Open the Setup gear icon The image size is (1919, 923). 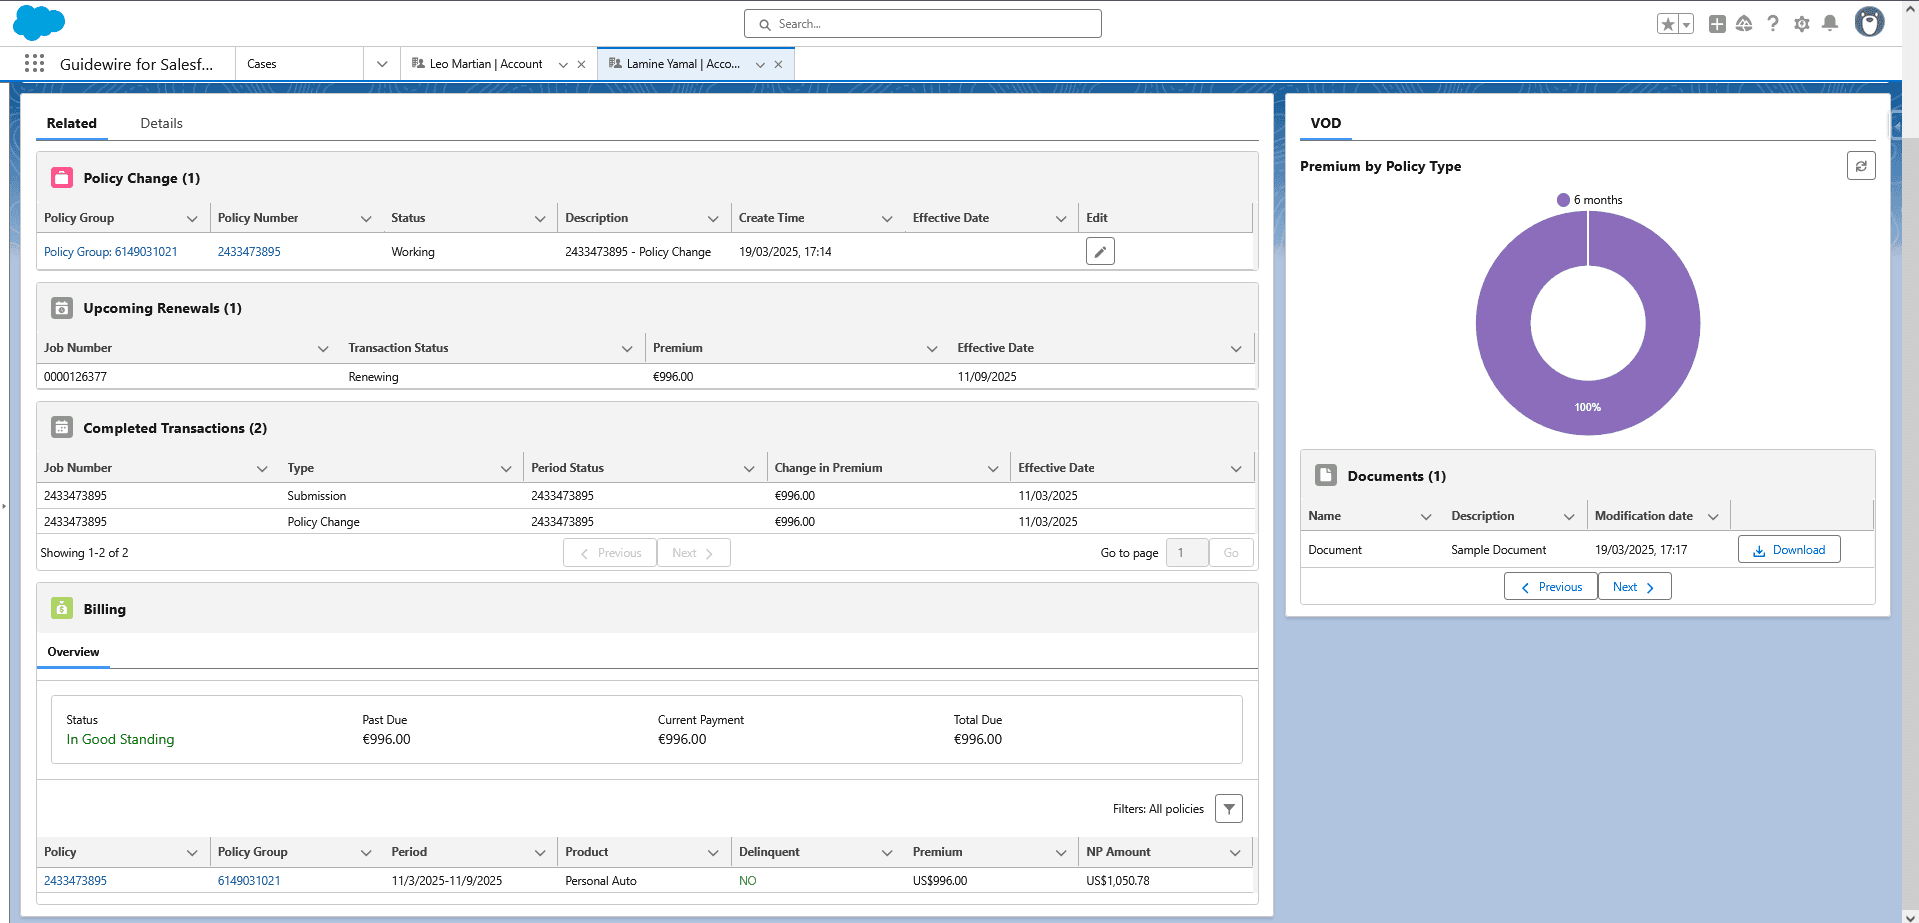tap(1802, 24)
